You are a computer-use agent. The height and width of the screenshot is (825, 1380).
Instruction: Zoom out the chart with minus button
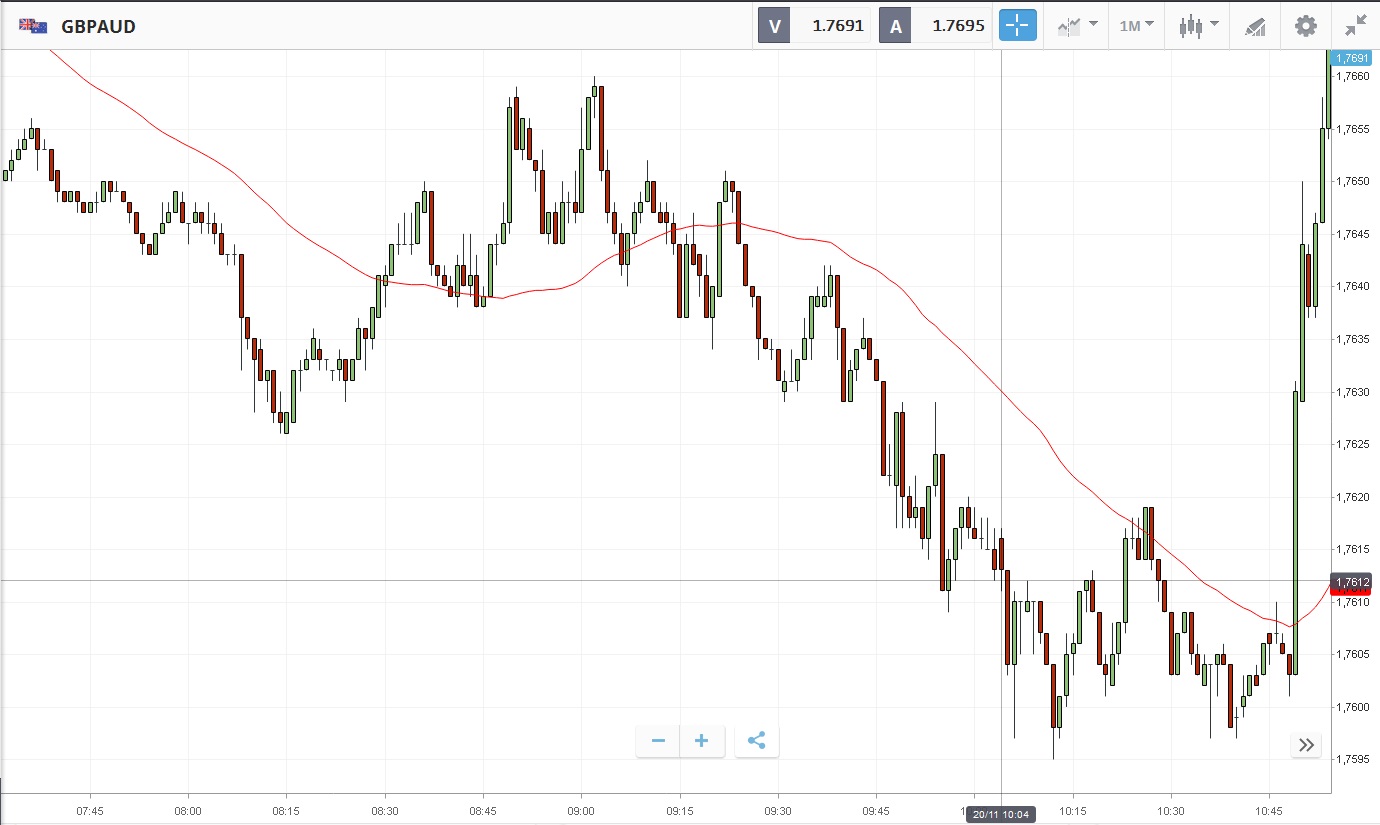coord(658,741)
